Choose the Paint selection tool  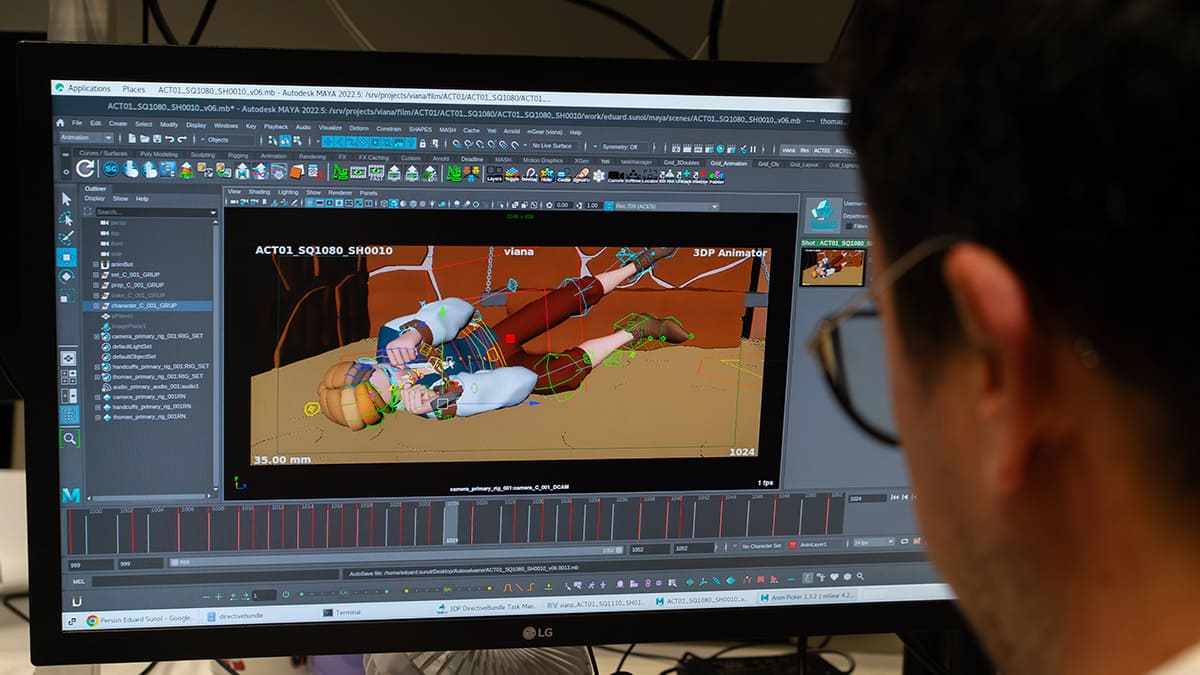(x=66, y=237)
